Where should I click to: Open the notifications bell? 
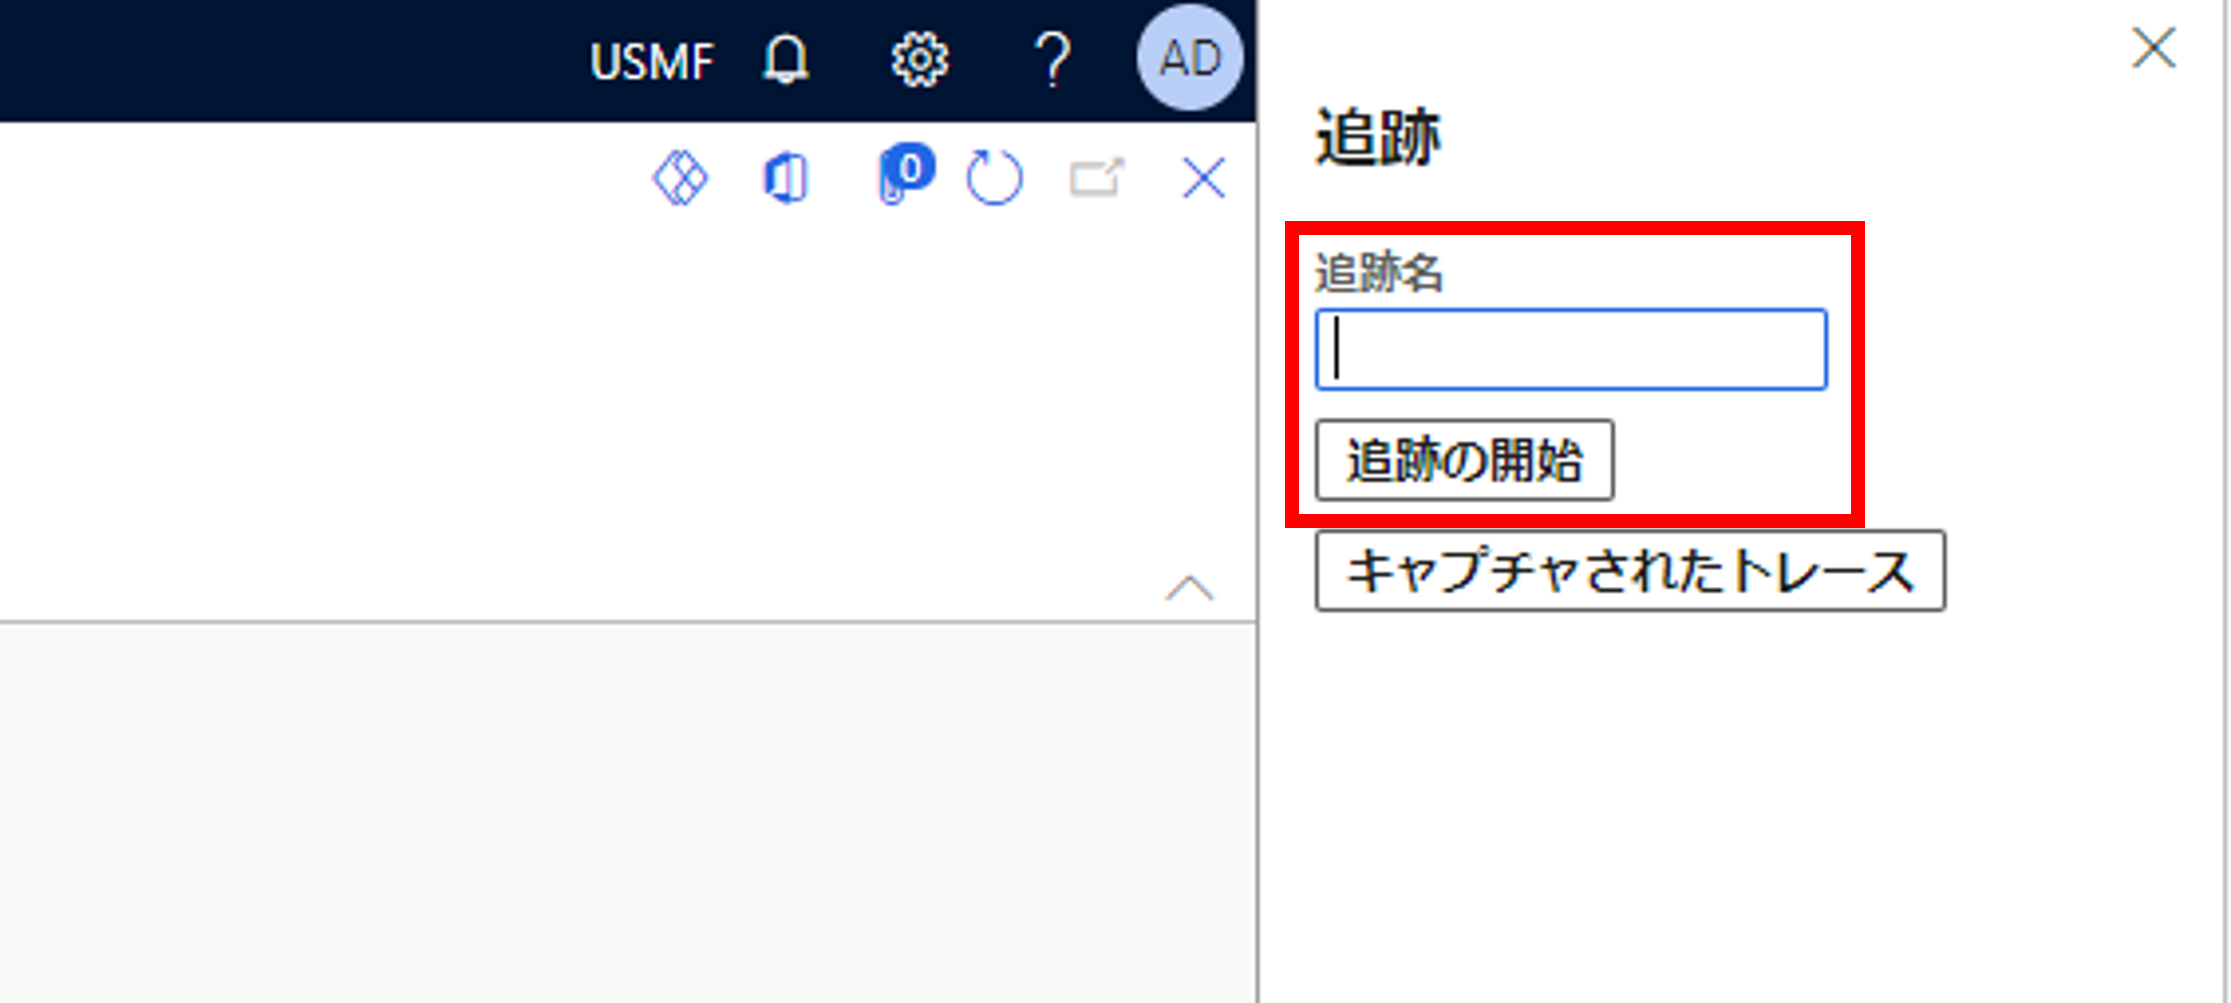click(785, 60)
